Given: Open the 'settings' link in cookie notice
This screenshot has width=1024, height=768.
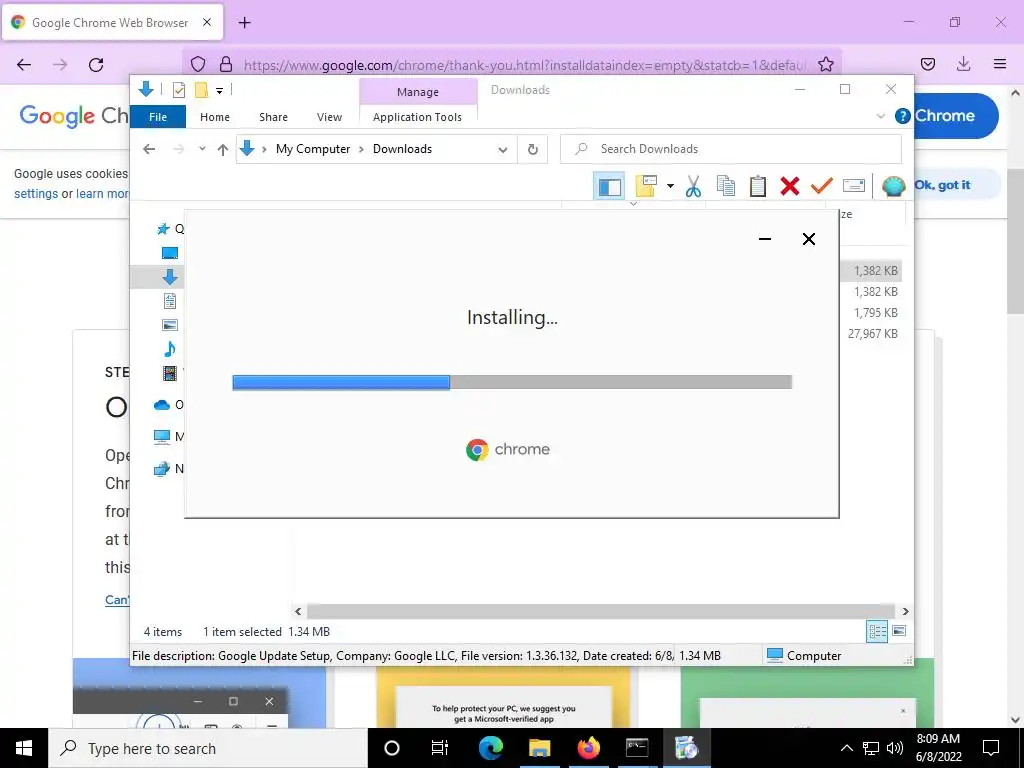Looking at the screenshot, I should coord(36,194).
